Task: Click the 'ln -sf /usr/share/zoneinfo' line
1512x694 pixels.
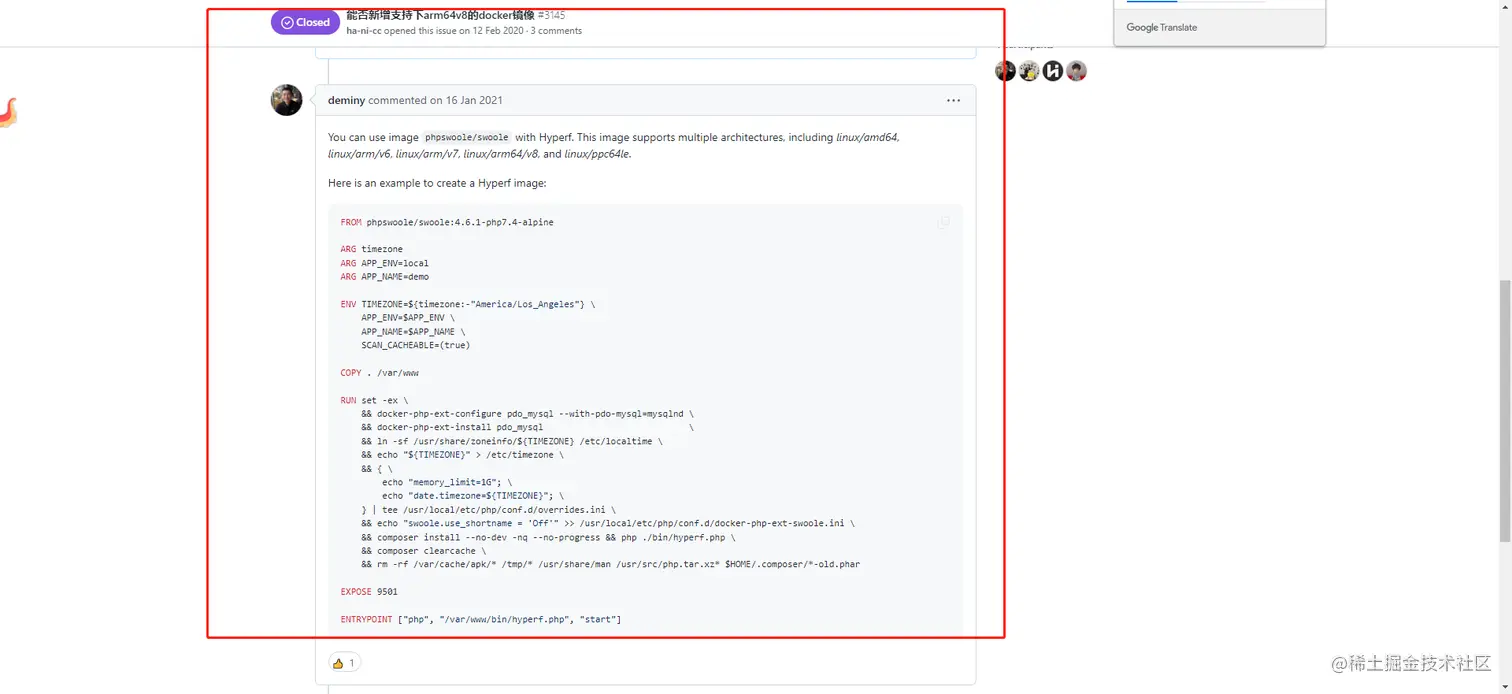Action: click(x=511, y=441)
